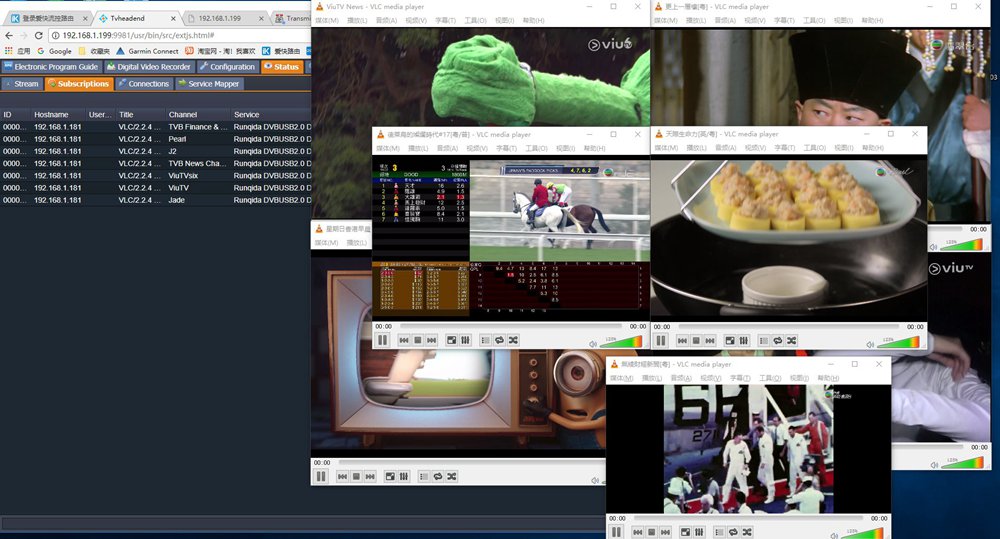
Task: Stop playback in Minion TV VLC window
Action: tap(357, 476)
